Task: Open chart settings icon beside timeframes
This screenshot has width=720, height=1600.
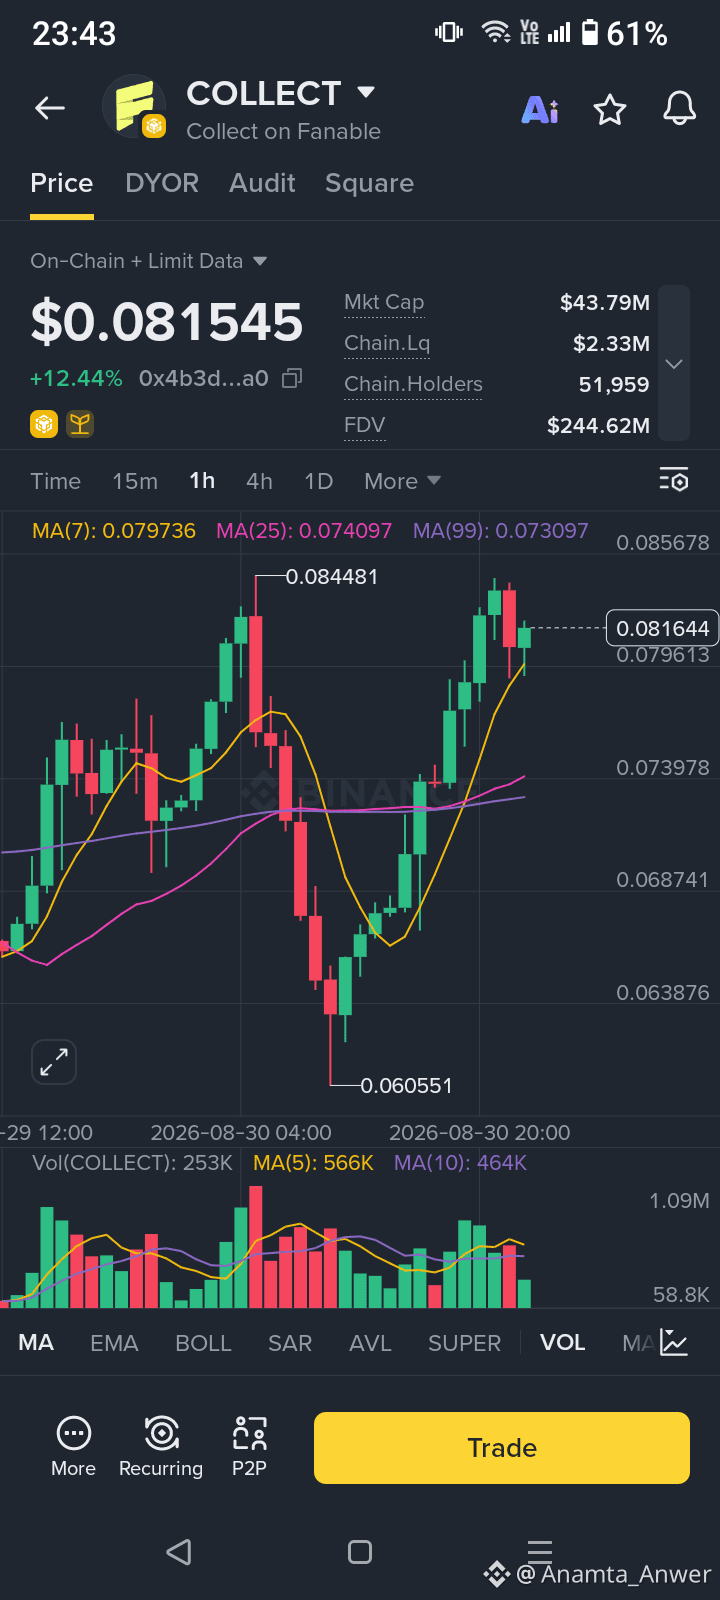Action: coord(674,480)
